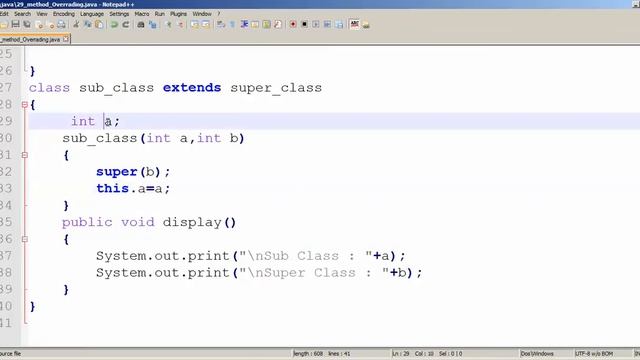Select the method_Overrading.java file tab
This screenshot has width=640, height=360.
[x=31, y=40]
